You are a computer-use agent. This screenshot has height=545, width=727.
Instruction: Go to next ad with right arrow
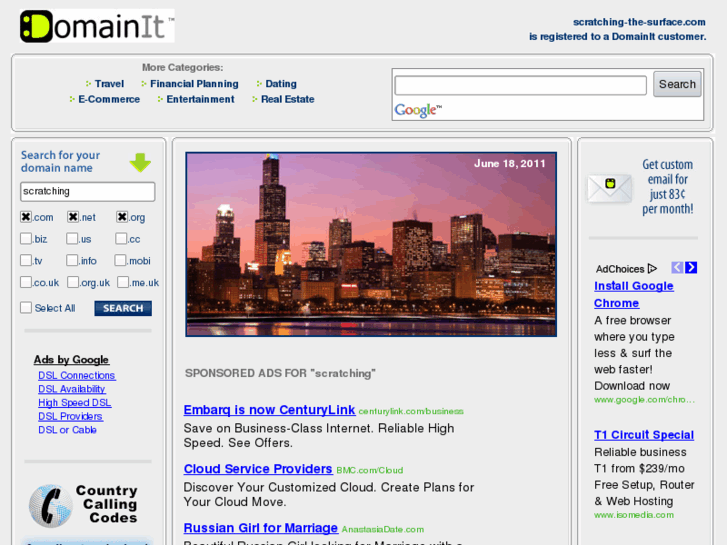[691, 268]
